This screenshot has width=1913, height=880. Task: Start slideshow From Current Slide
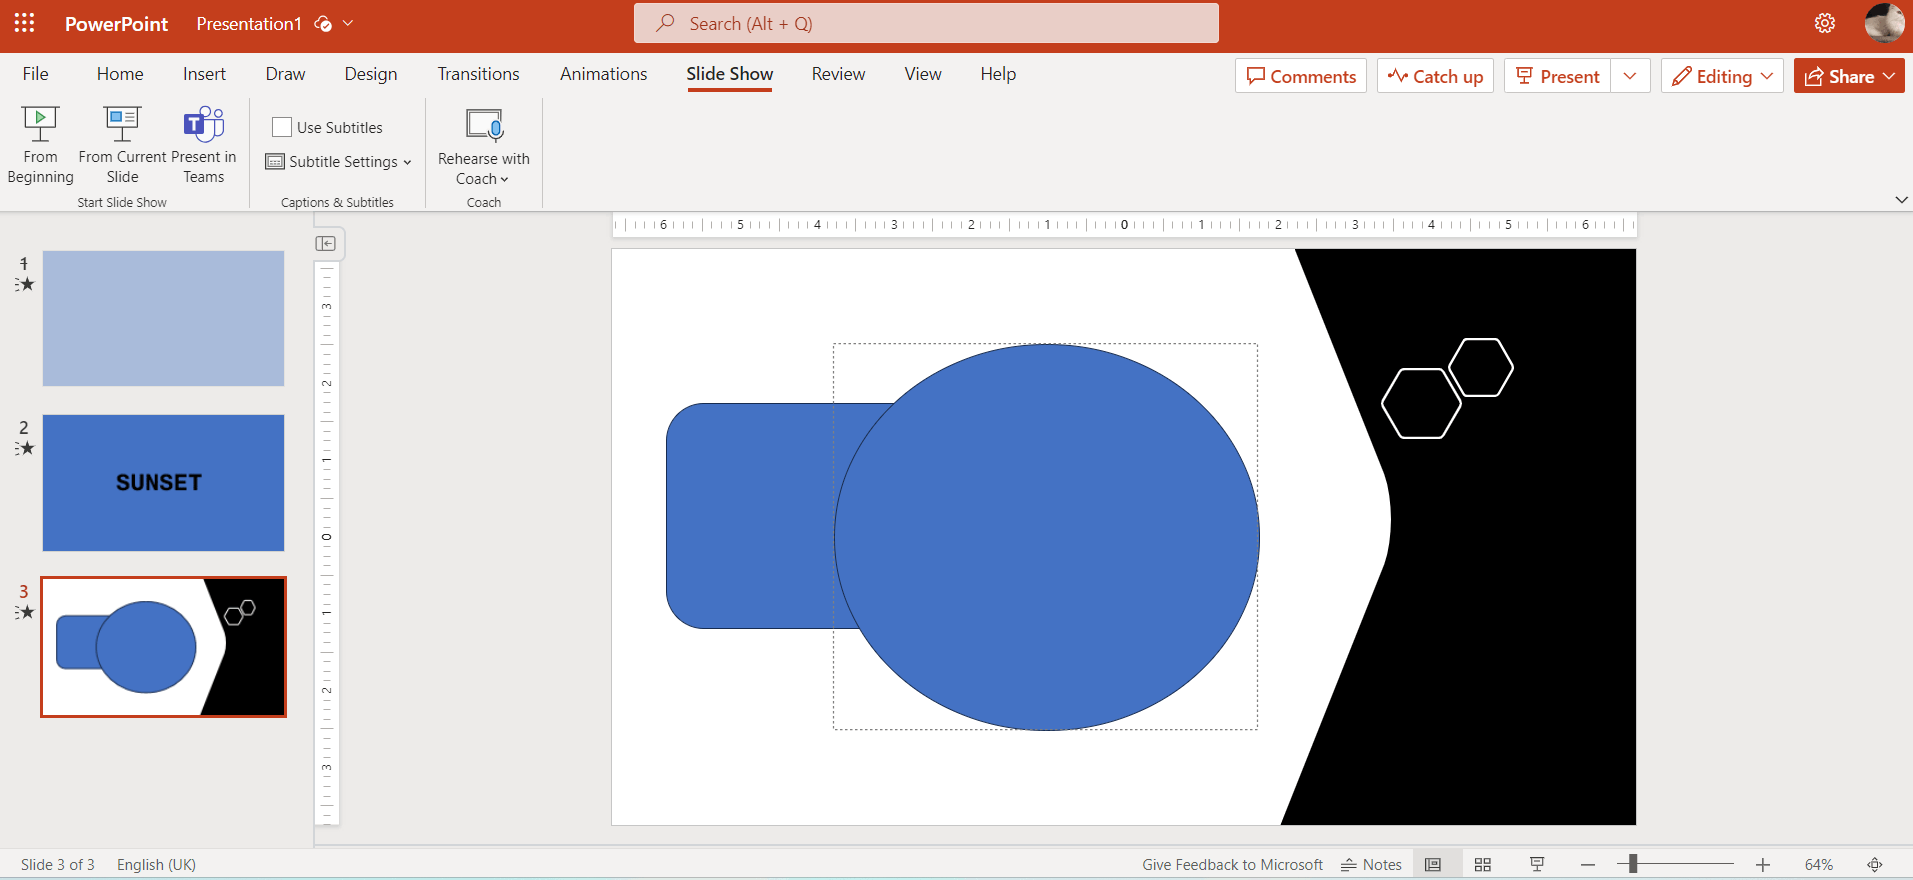122,146
